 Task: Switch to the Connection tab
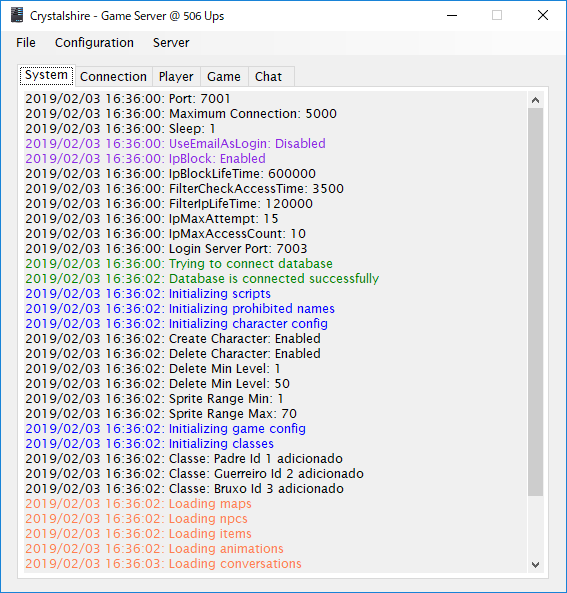pos(113,77)
